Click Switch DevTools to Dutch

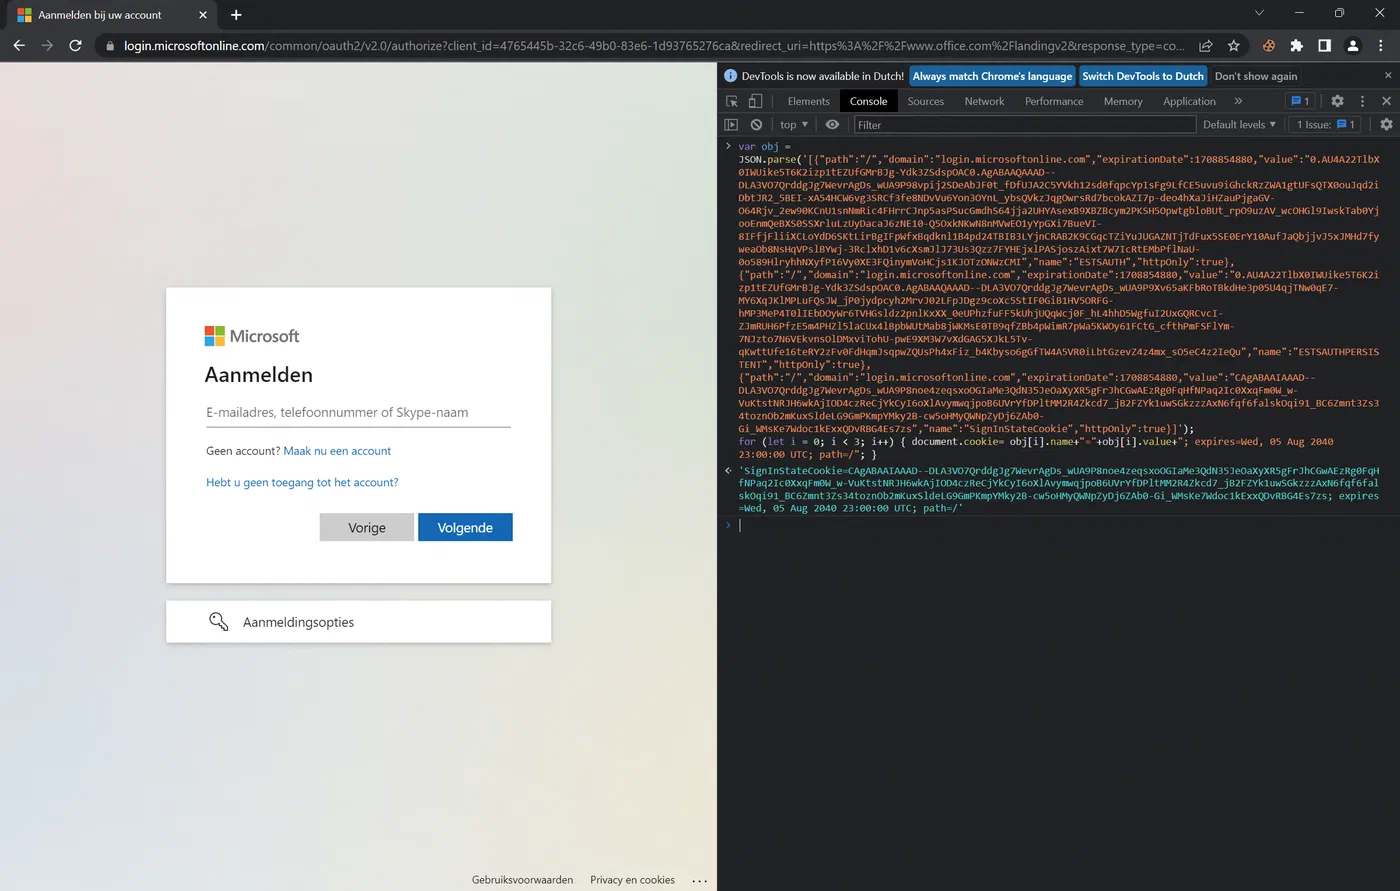point(1143,76)
